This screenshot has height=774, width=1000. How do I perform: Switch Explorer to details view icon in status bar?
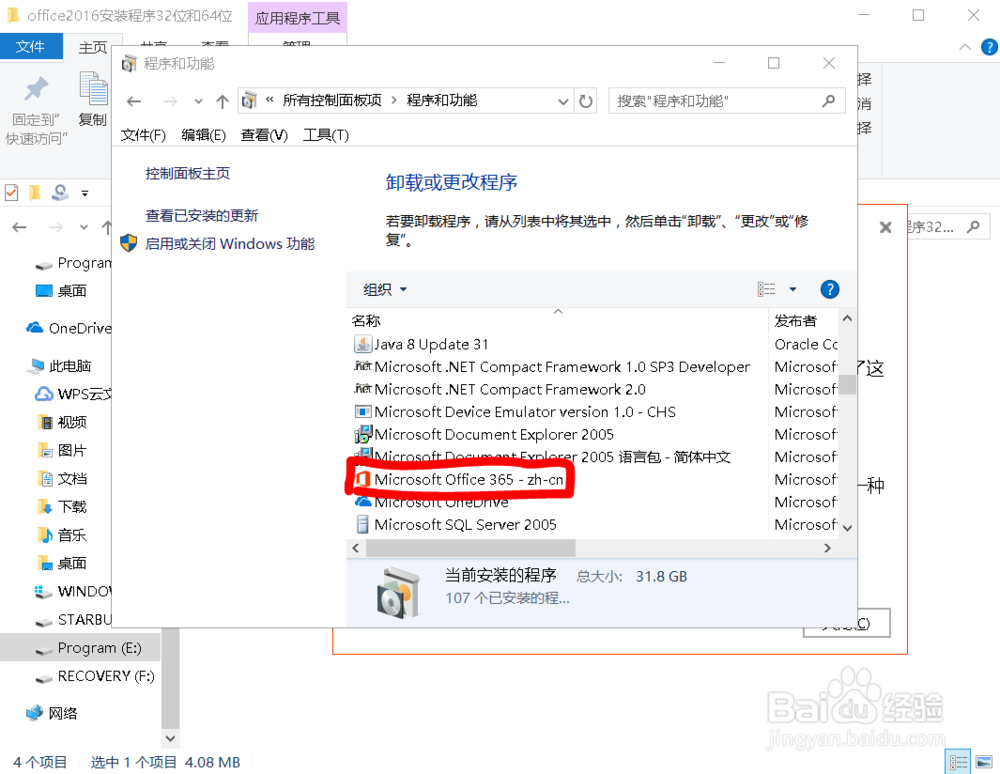click(x=958, y=762)
